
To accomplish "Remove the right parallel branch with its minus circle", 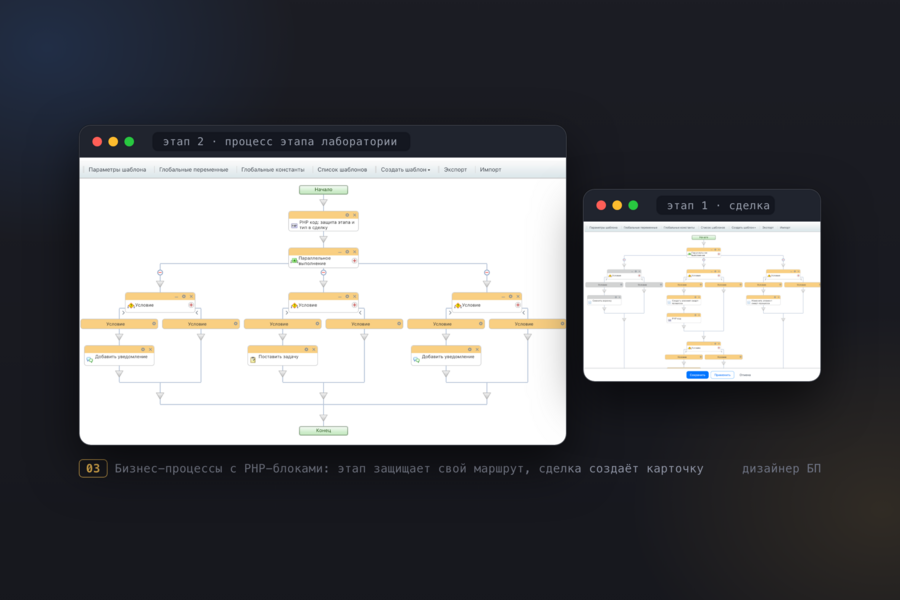I will pyautogui.click(x=487, y=273).
